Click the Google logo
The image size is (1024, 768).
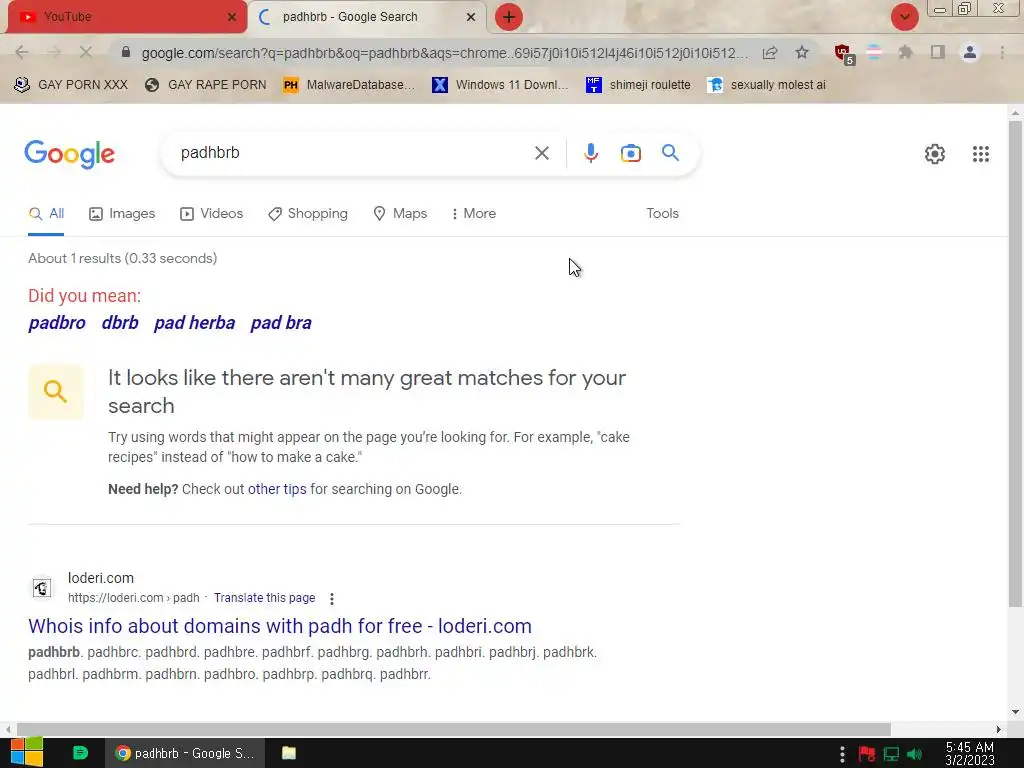[x=69, y=155]
